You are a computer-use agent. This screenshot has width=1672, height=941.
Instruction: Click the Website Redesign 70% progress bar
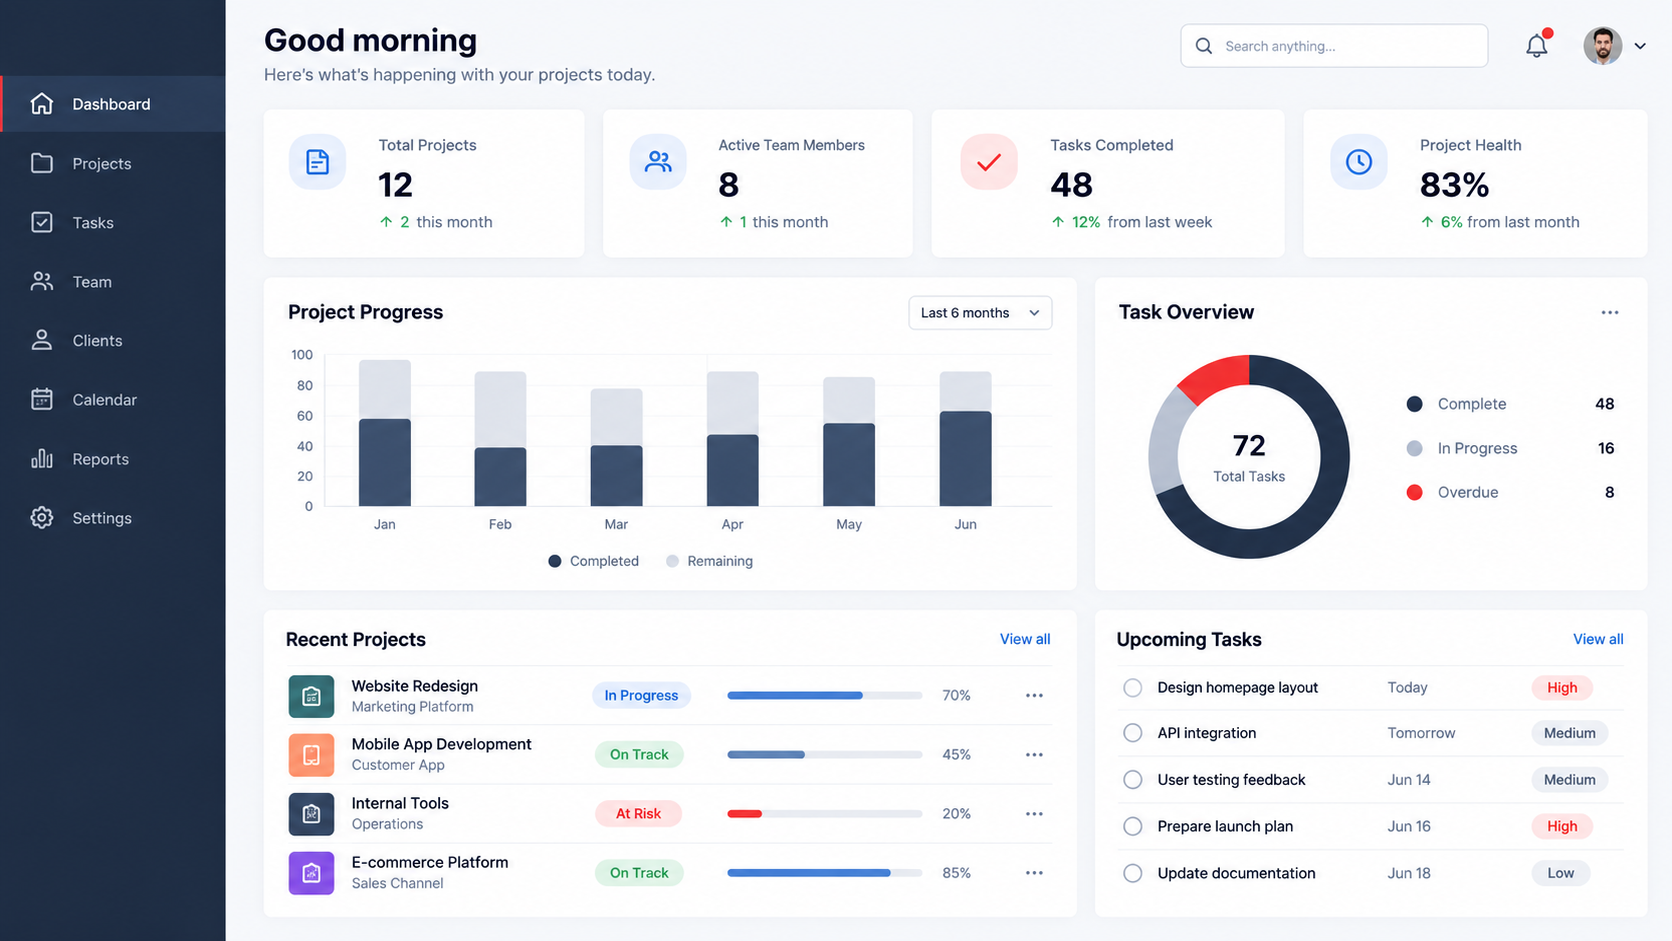point(825,695)
